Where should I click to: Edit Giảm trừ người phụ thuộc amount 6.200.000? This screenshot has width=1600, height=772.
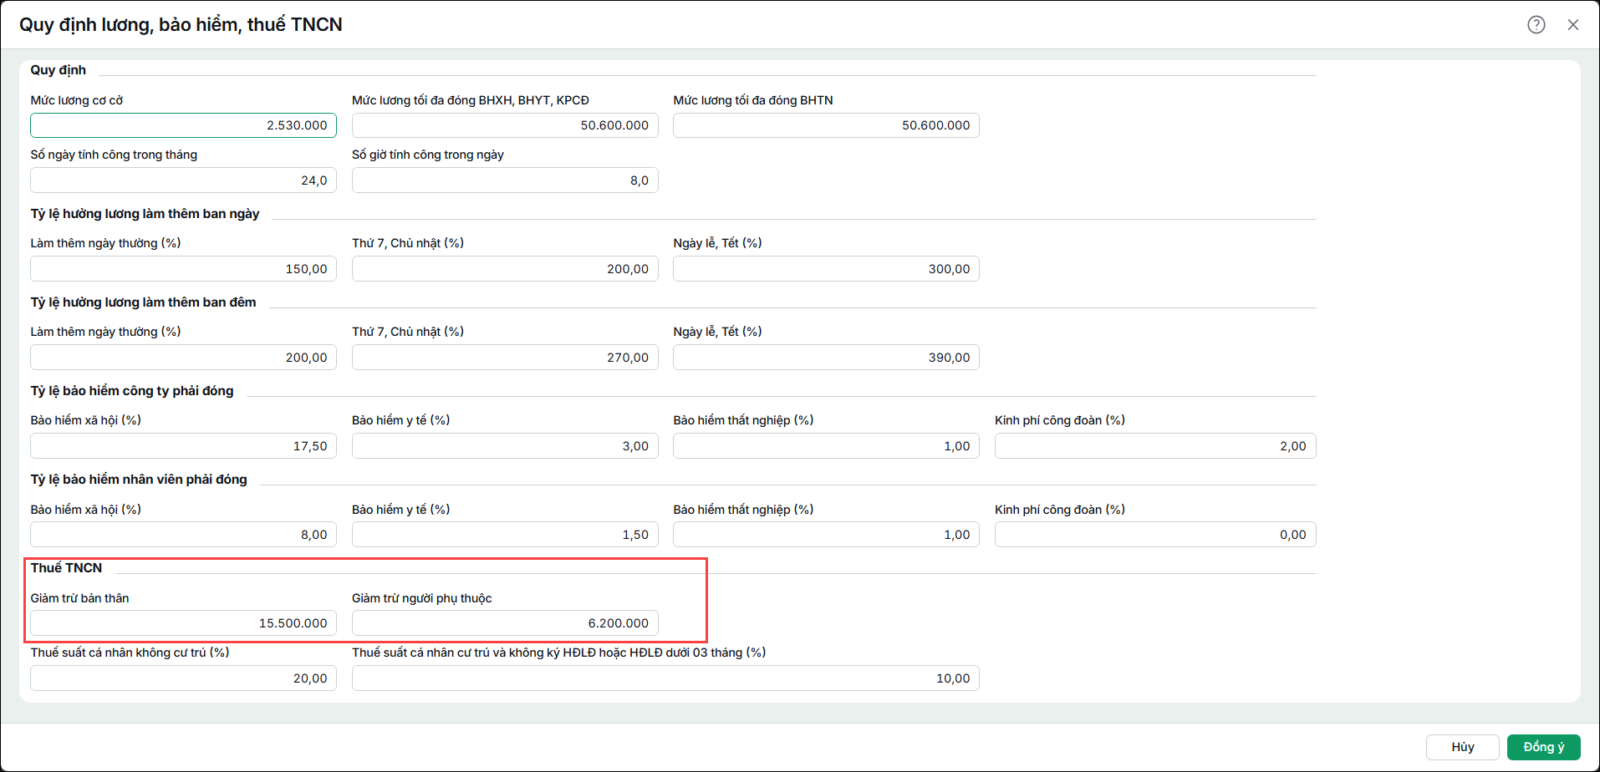click(505, 623)
